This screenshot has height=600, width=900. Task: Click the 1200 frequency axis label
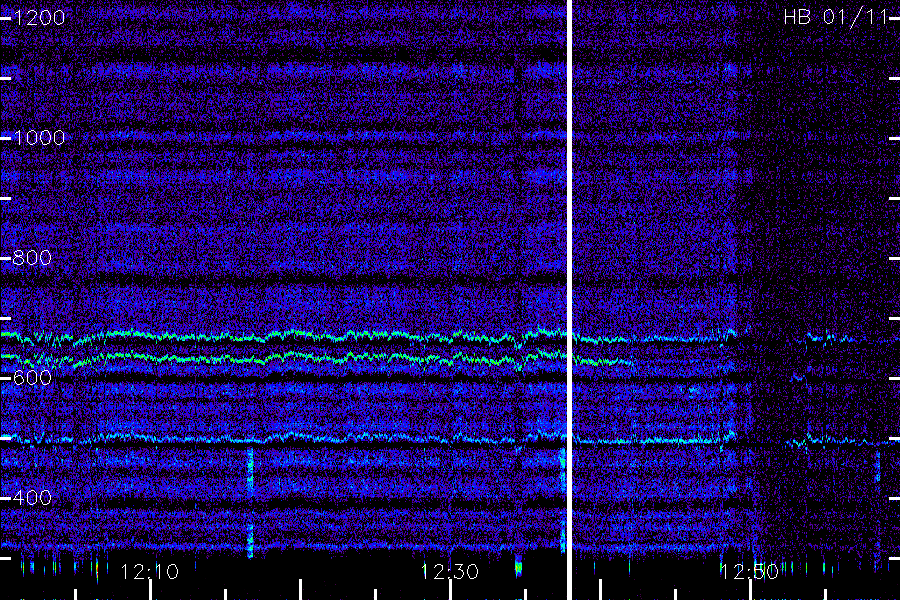tap(39, 18)
